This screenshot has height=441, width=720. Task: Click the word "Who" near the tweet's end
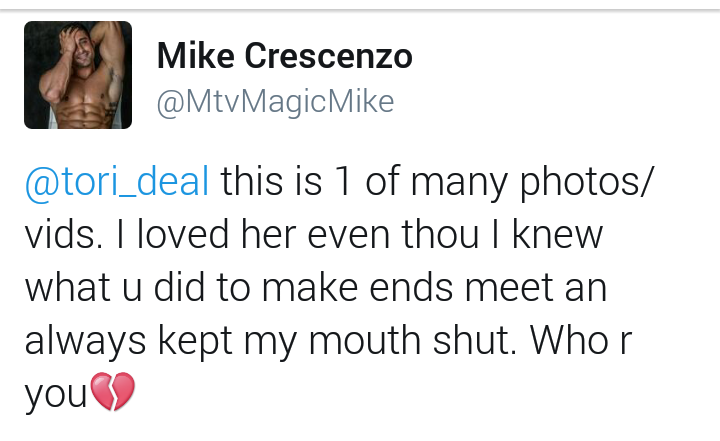point(569,341)
